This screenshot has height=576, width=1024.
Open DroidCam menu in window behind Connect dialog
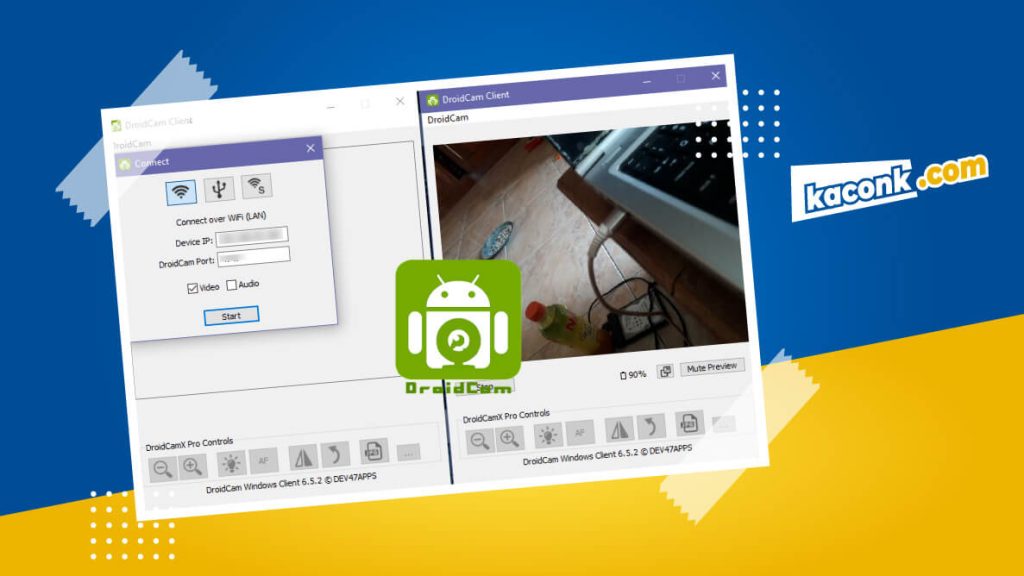click(x=133, y=144)
